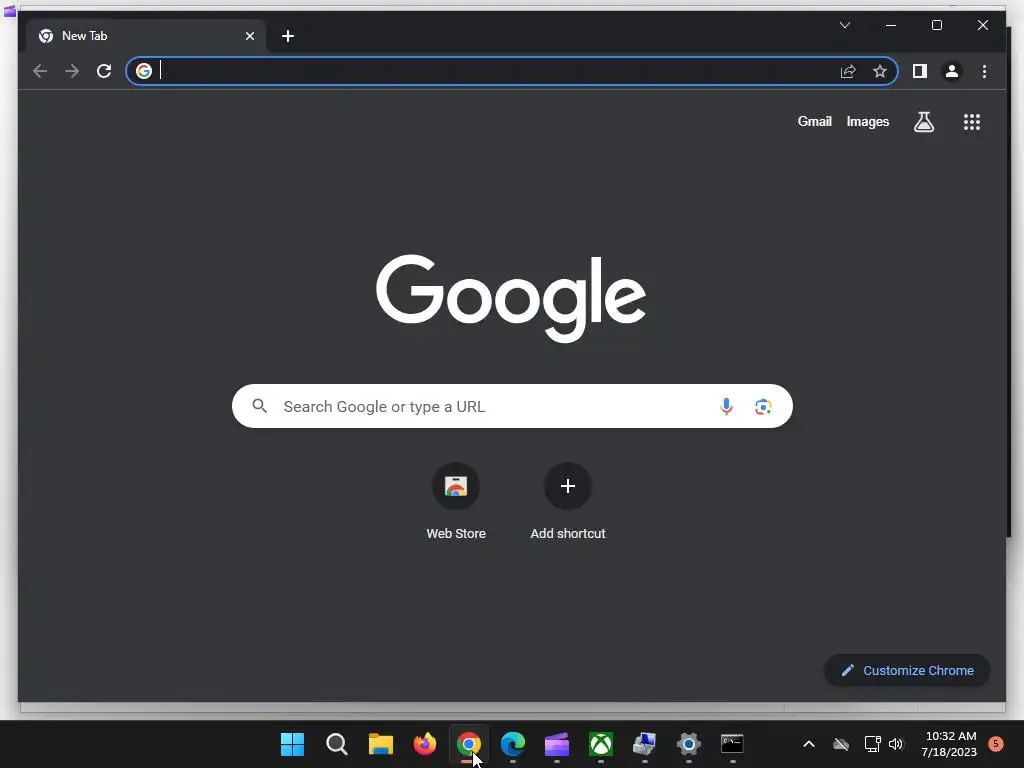Click the Google icon in address bar
Screen dimensions: 1024x768
pyautogui.click(x=144, y=71)
